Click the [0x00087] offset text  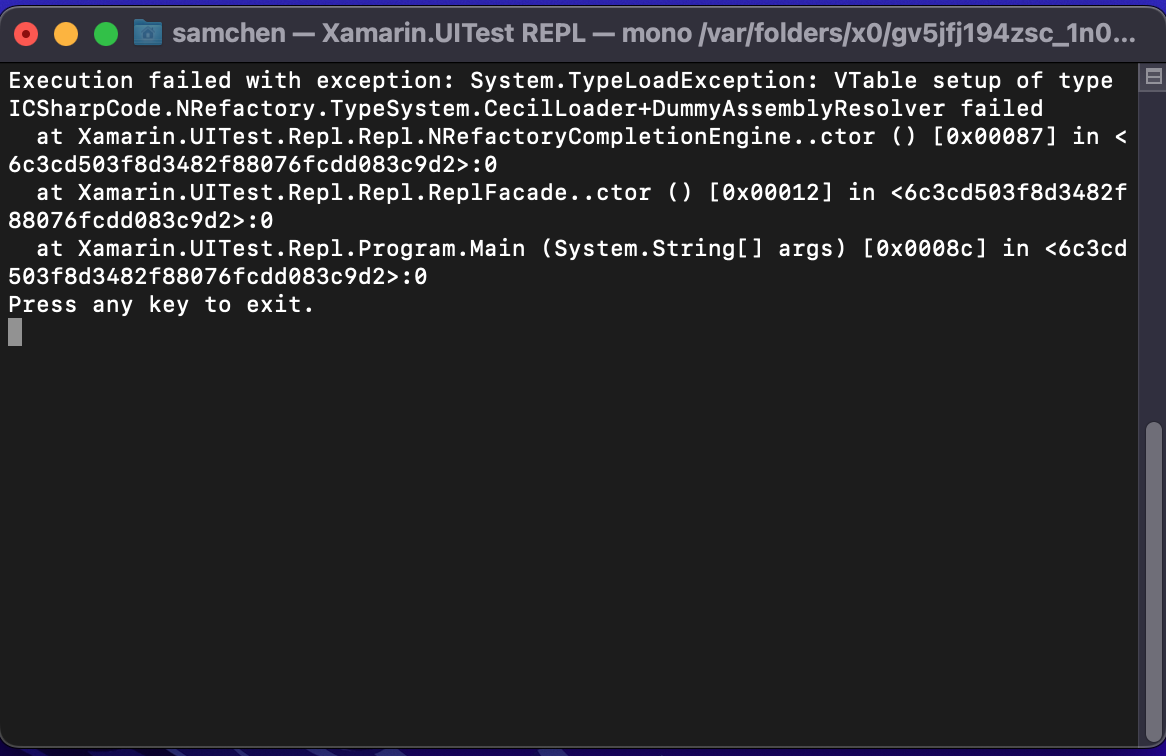(x=995, y=136)
